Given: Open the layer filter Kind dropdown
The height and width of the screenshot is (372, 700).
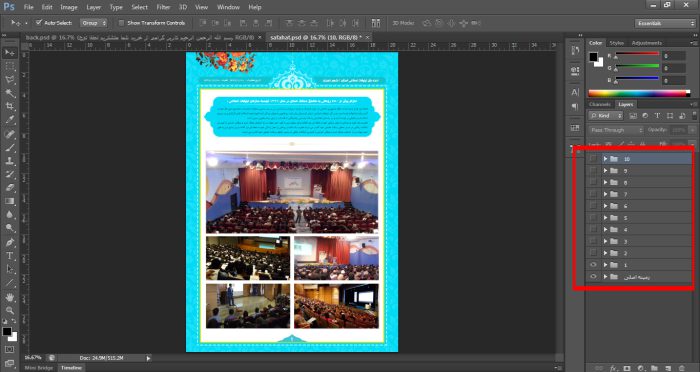Looking at the screenshot, I should coord(606,116).
